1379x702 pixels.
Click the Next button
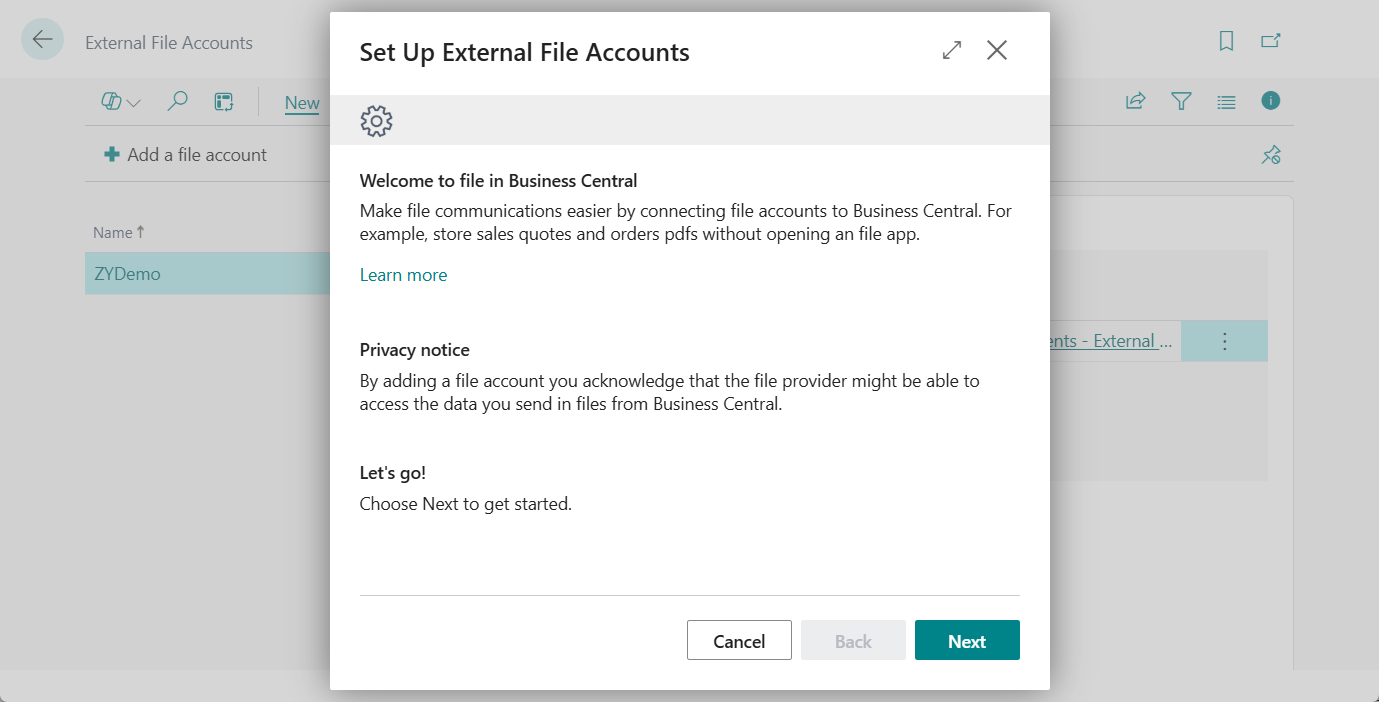[966, 640]
